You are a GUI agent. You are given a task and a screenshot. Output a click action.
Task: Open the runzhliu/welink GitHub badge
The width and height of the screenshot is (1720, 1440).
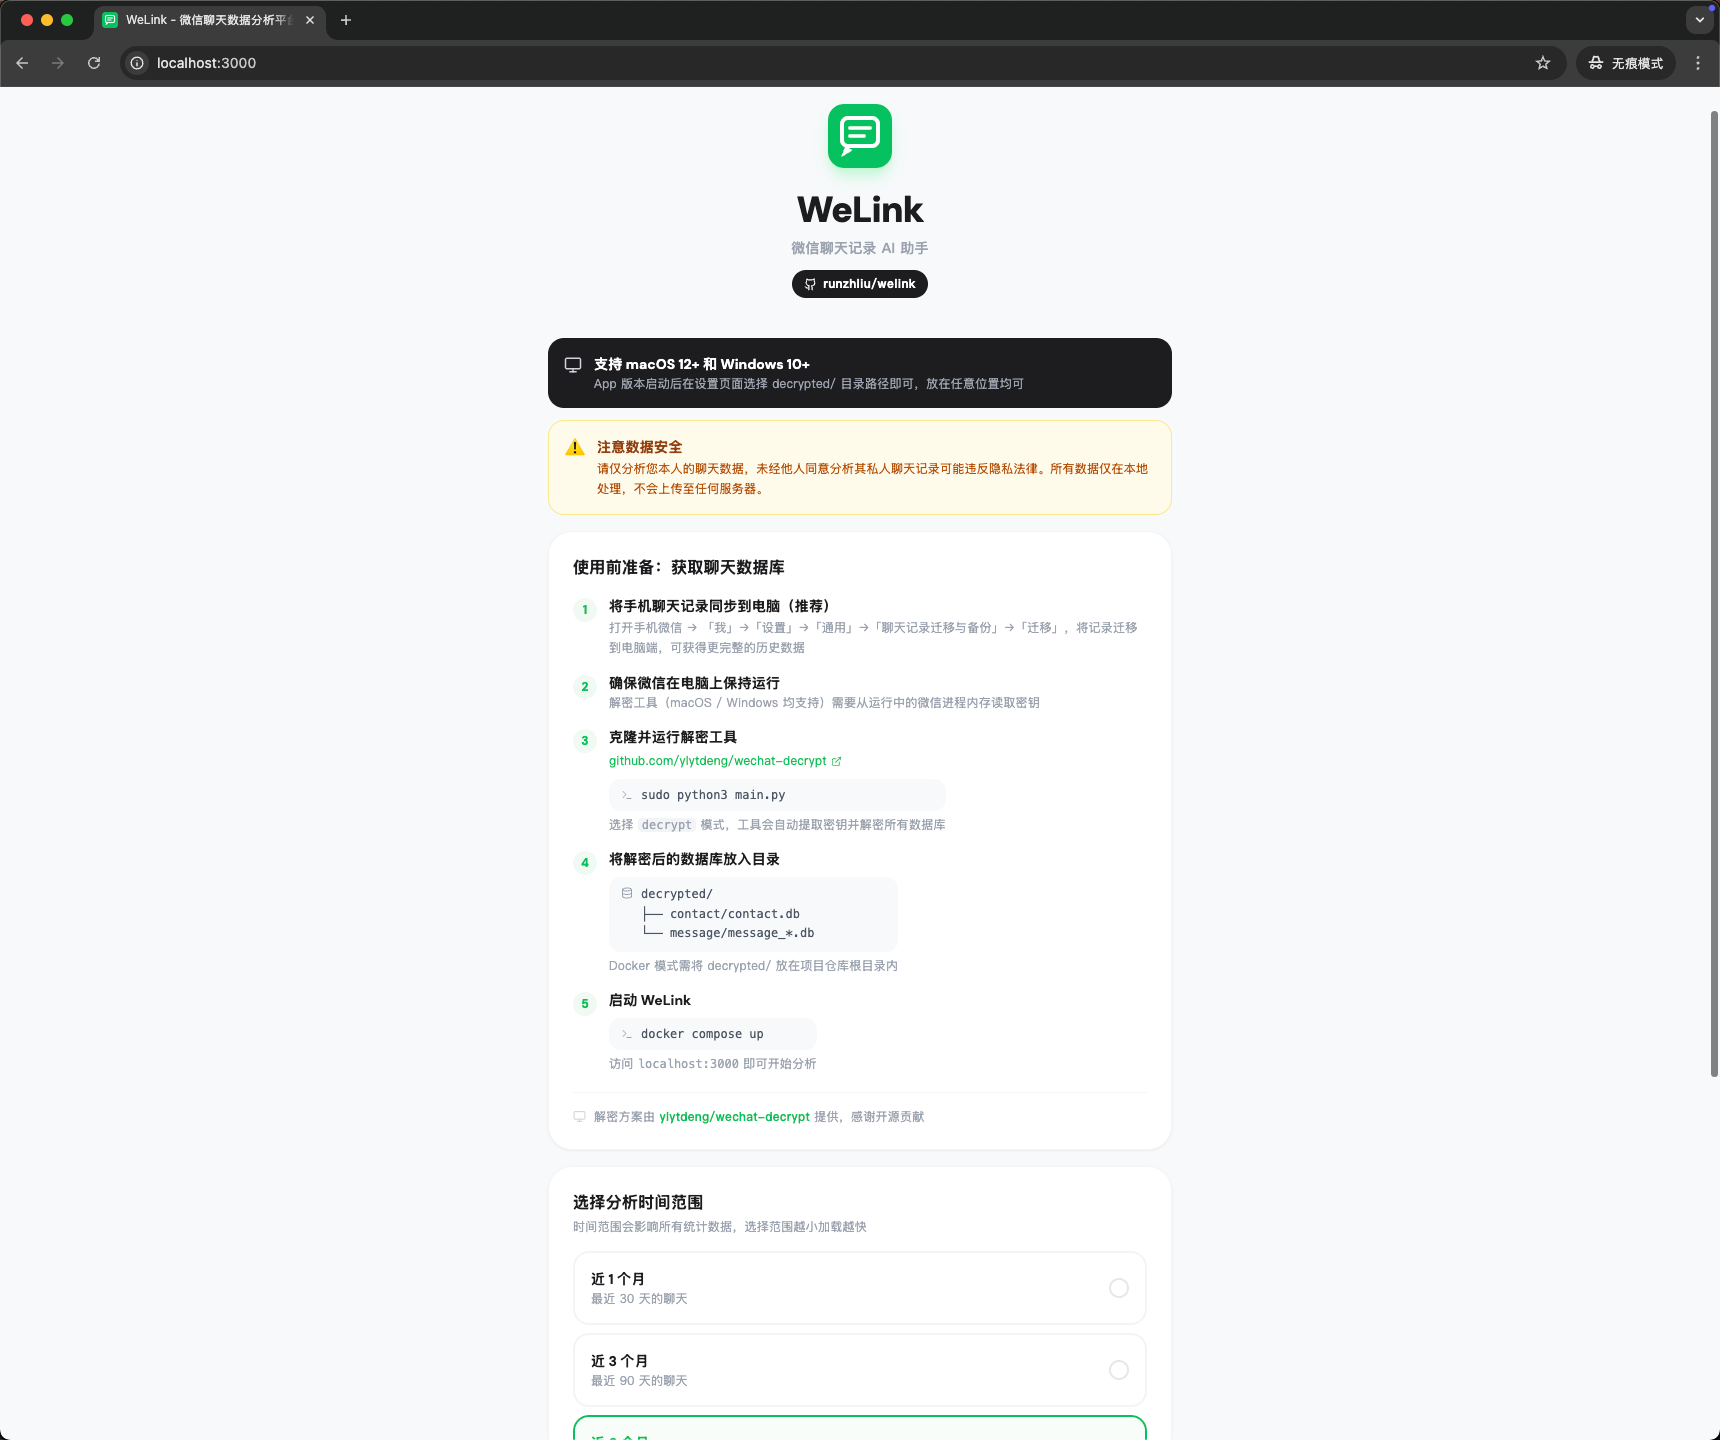(x=860, y=284)
